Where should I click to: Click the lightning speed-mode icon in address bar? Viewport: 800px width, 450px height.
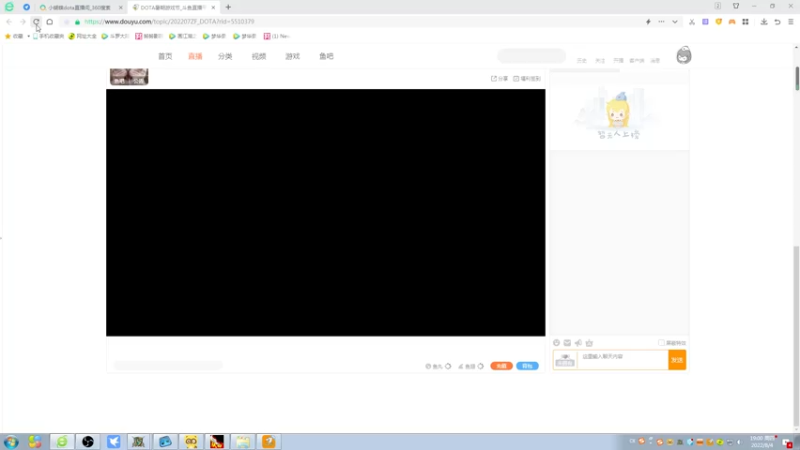(648, 21)
